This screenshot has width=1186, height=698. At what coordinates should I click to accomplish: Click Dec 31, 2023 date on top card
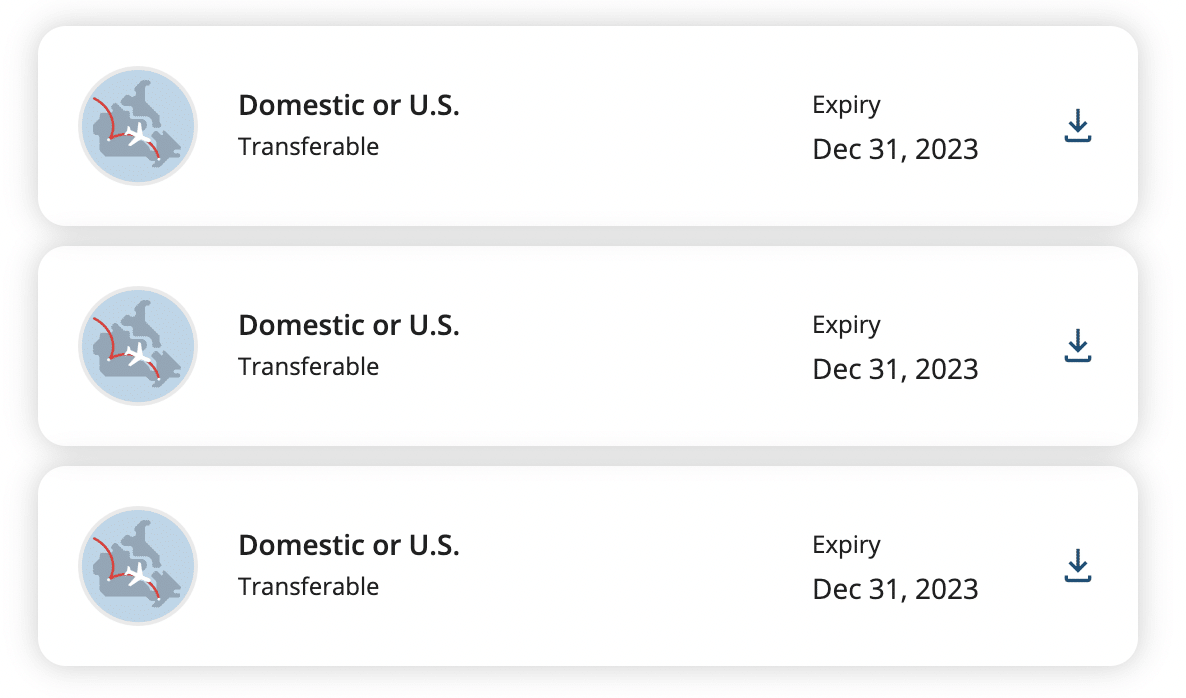click(x=895, y=150)
